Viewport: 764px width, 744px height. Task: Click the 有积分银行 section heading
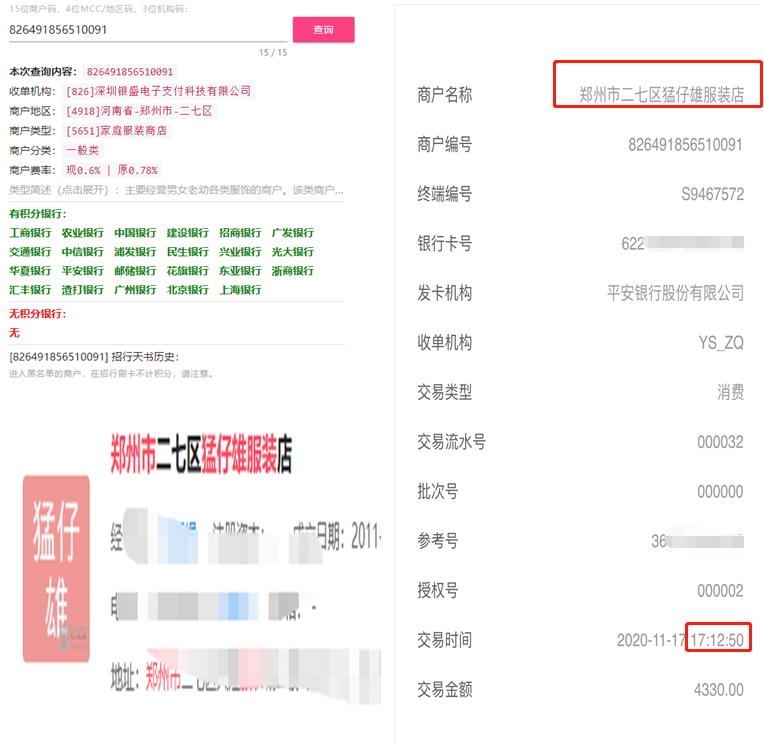click(38, 214)
